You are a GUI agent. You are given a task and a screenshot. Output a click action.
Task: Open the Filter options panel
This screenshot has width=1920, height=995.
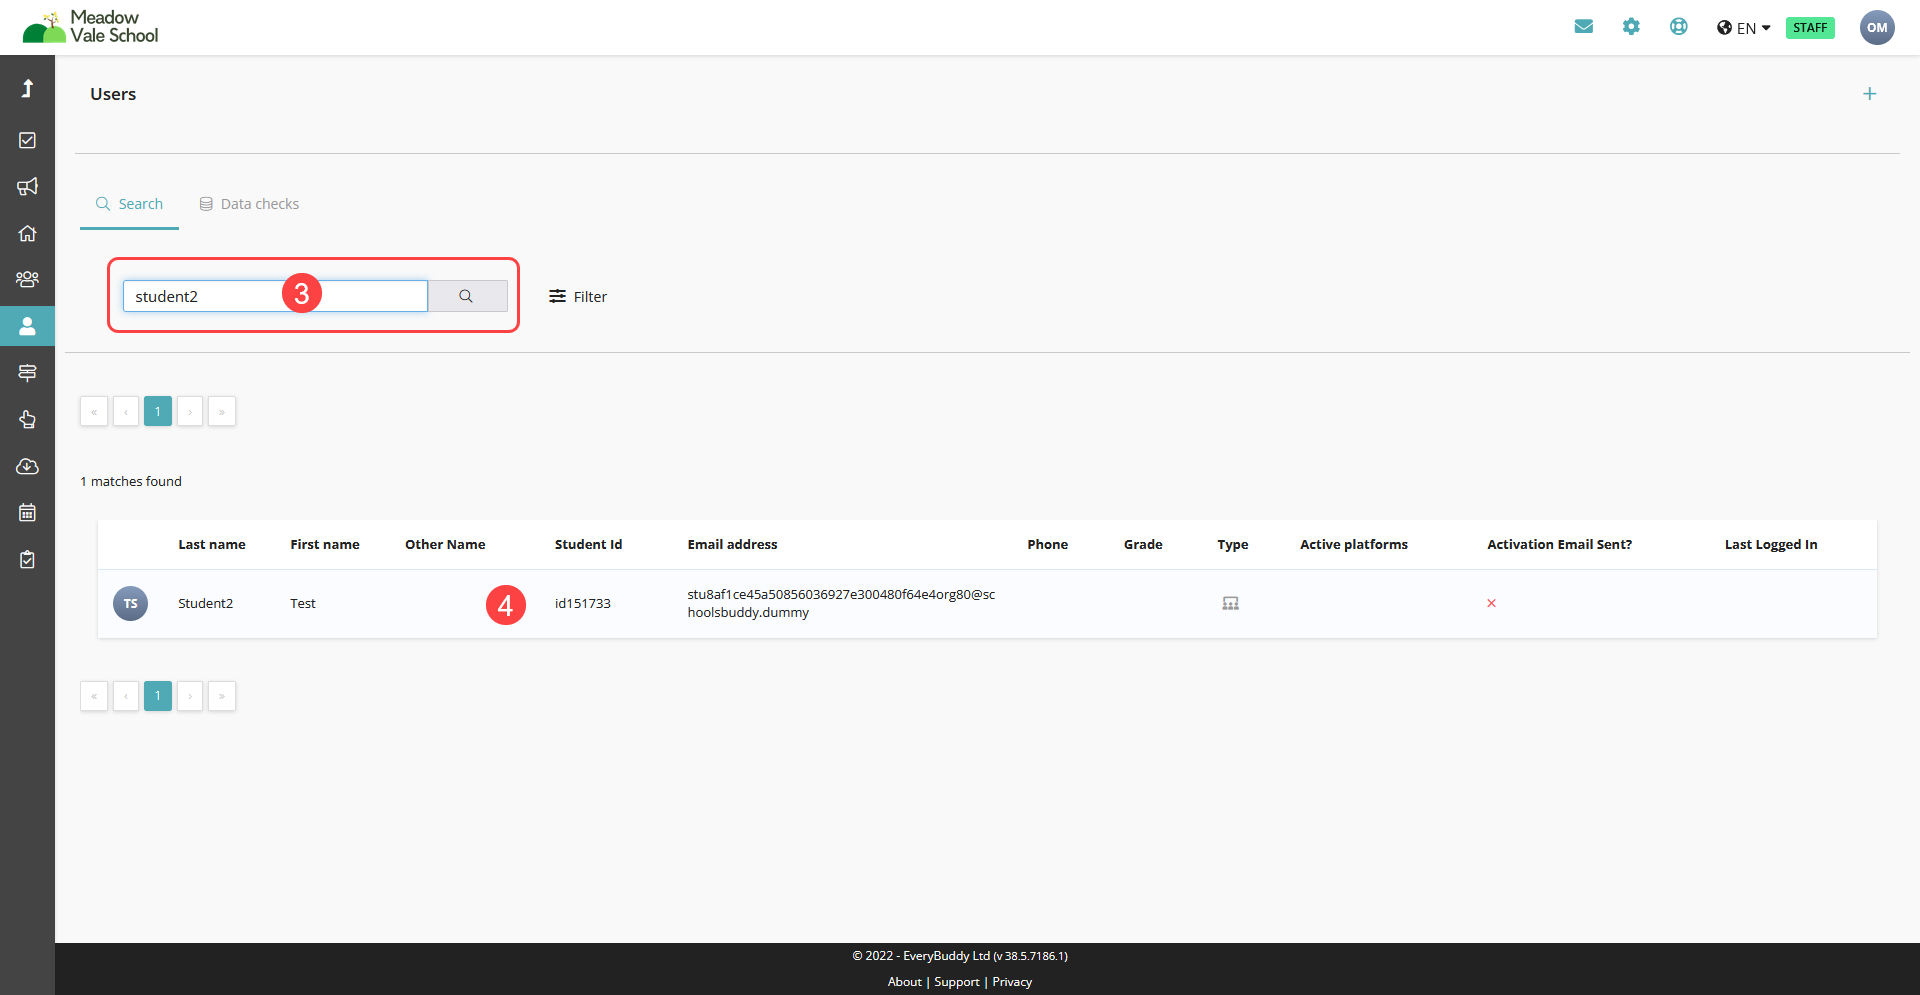tap(578, 297)
